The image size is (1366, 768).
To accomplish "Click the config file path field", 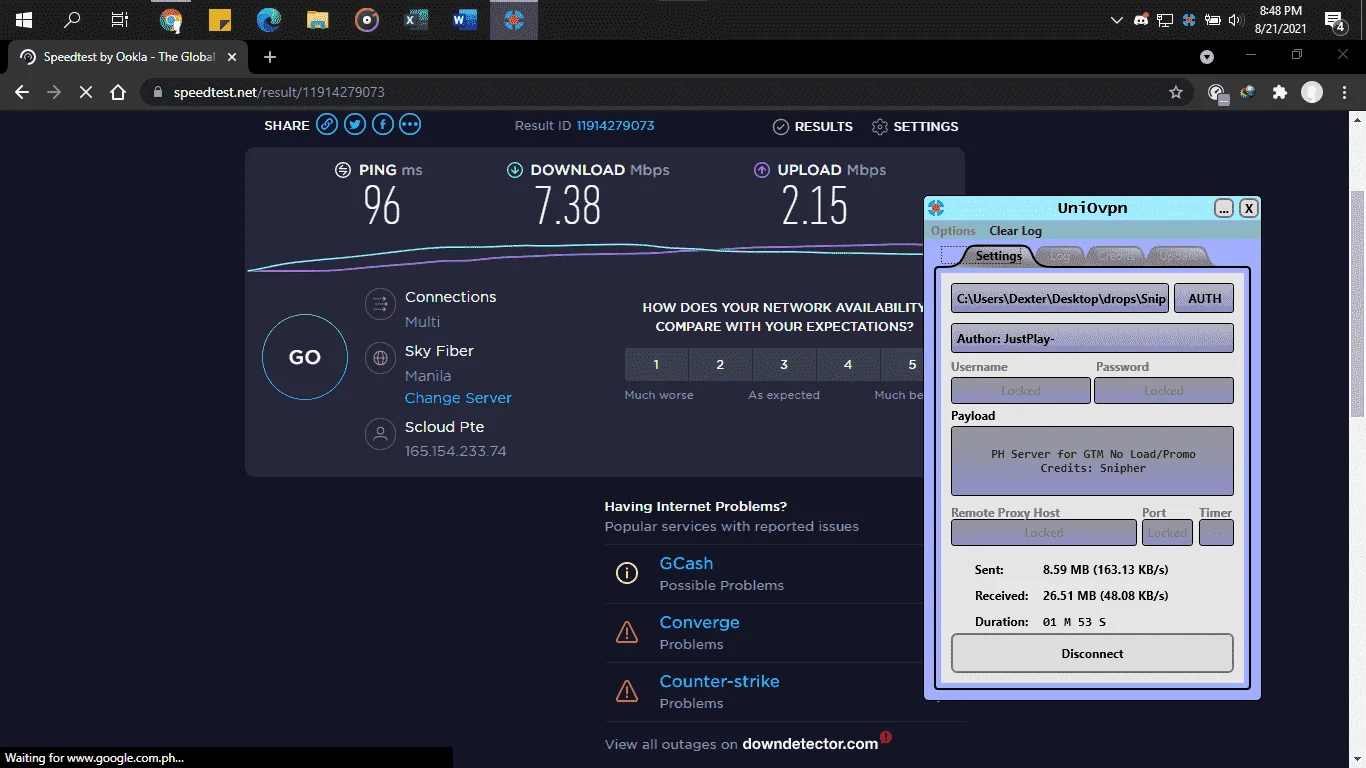I will (x=1060, y=298).
